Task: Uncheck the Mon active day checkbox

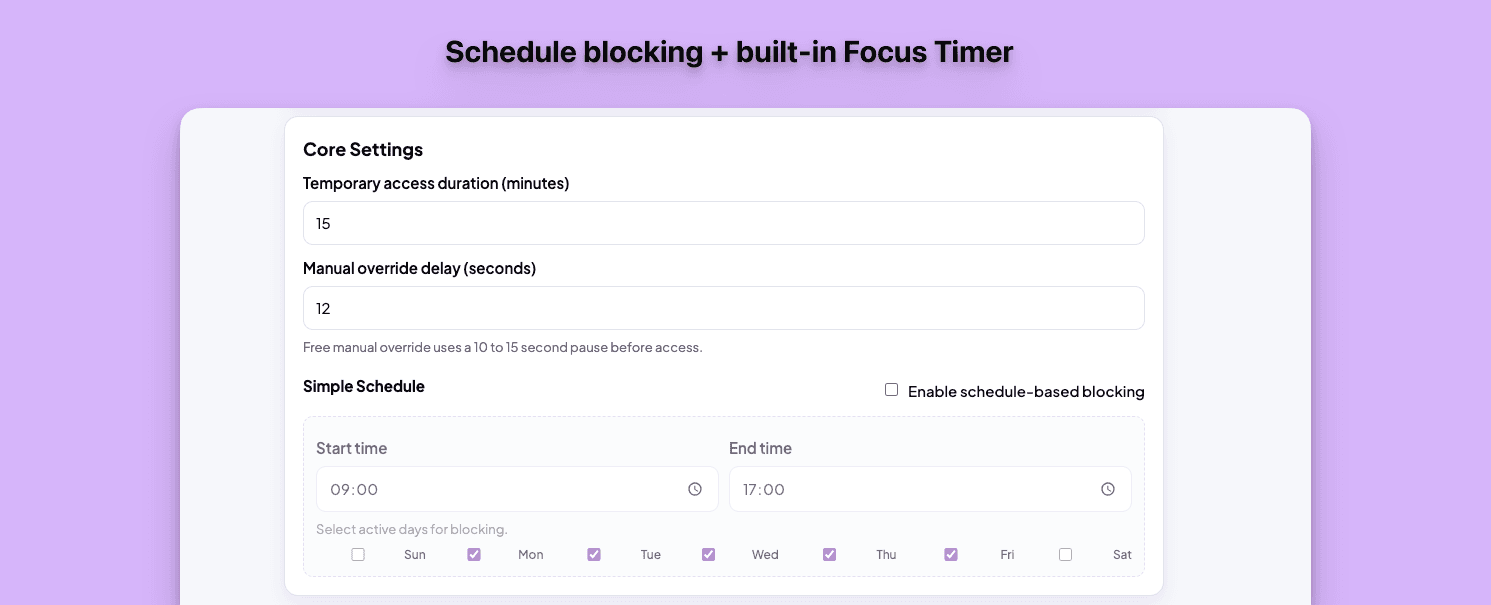Action: coord(473,554)
